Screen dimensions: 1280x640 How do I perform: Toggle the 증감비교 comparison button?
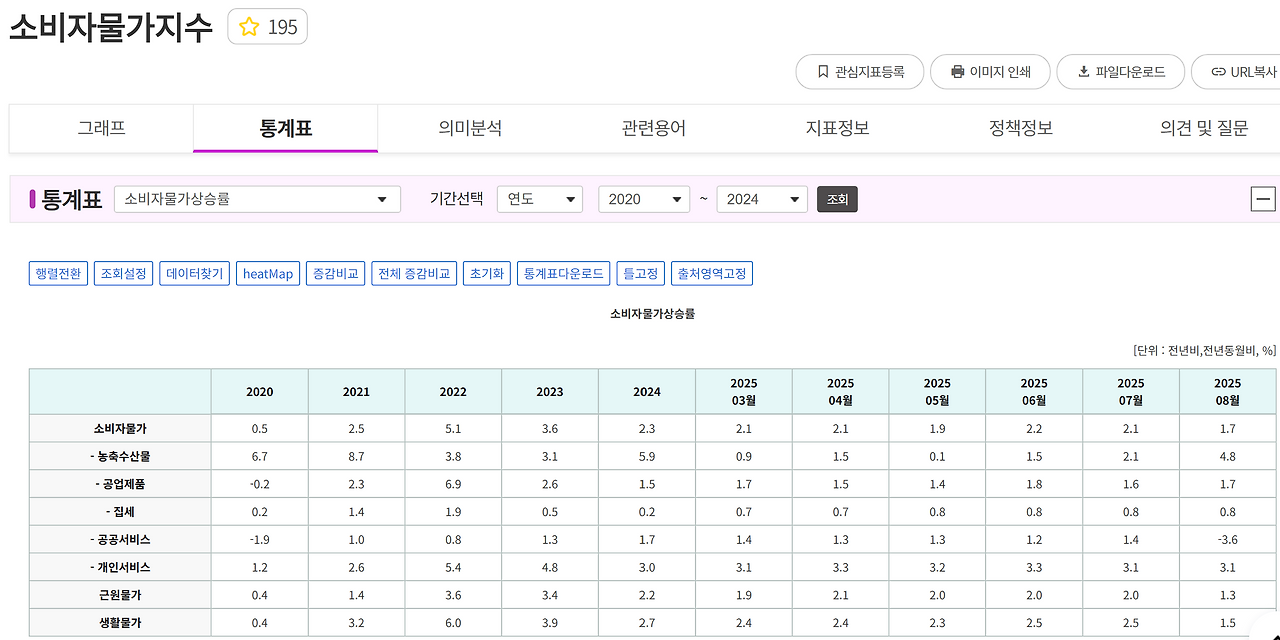pos(335,273)
